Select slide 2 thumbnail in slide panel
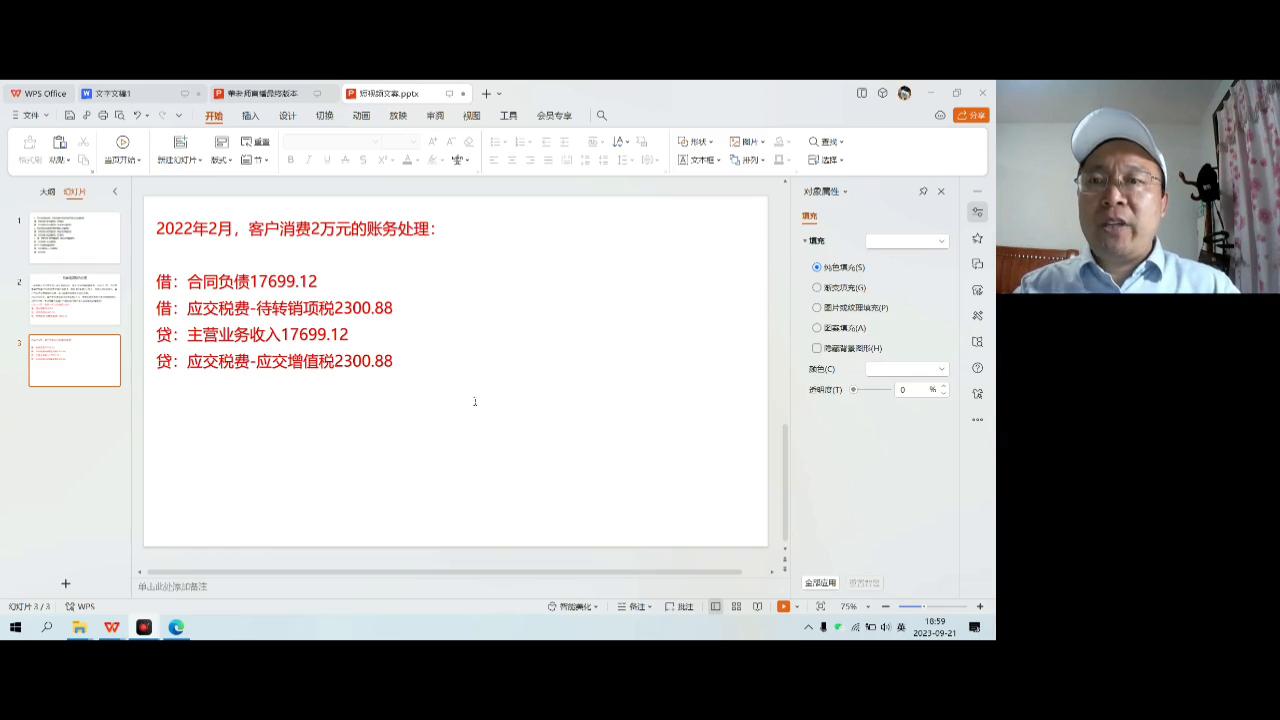1280x720 pixels. click(x=75, y=298)
